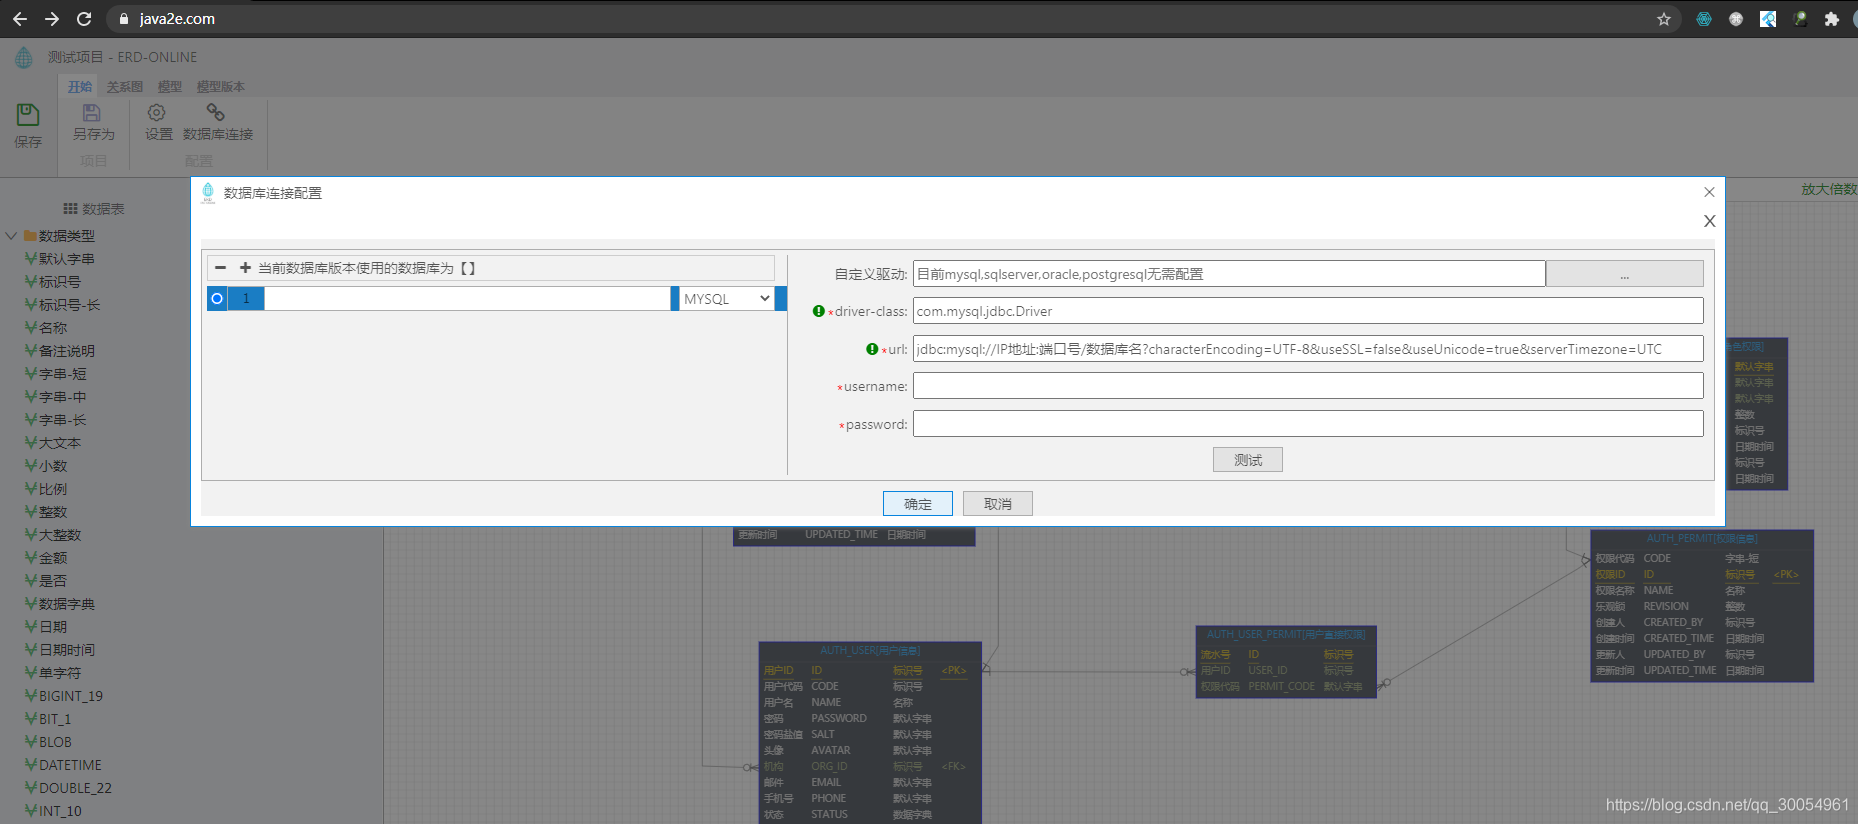Switch to the 模型 tab

tap(170, 87)
